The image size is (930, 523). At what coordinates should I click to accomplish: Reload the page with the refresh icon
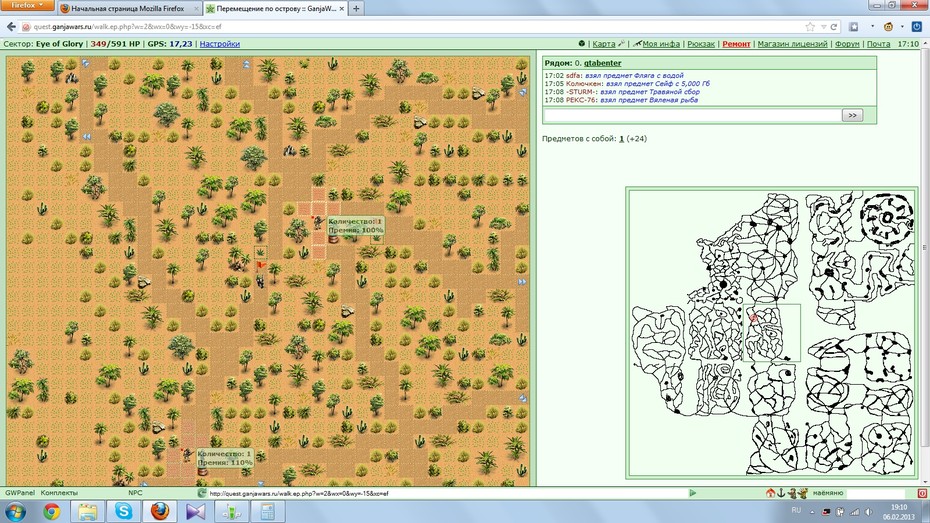834,27
